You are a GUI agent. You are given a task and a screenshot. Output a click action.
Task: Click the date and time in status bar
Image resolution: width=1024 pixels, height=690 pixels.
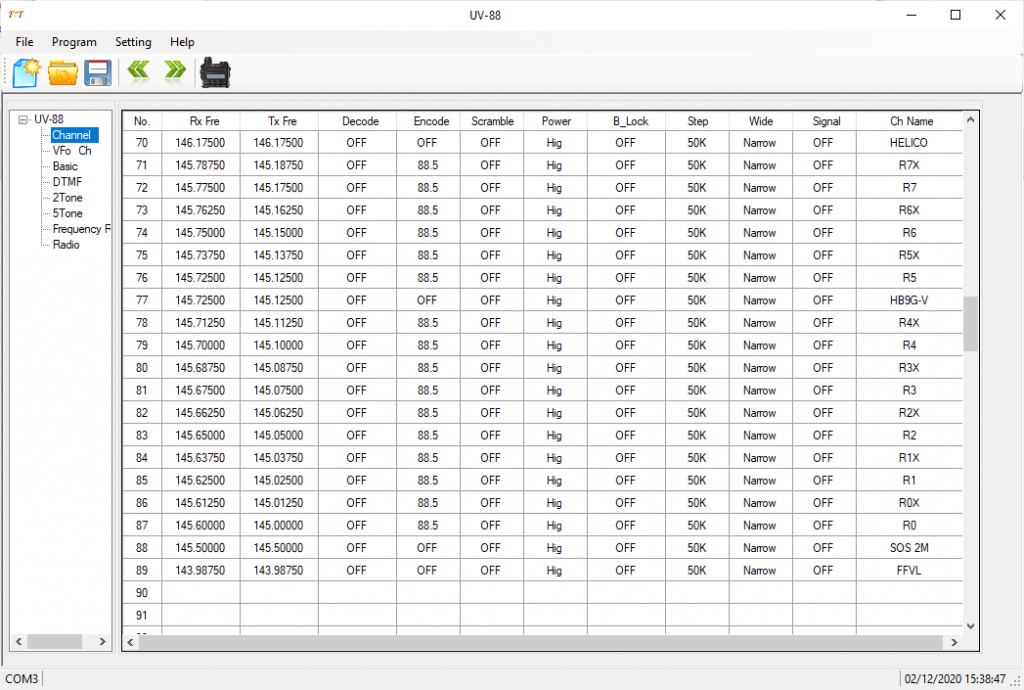coord(955,679)
